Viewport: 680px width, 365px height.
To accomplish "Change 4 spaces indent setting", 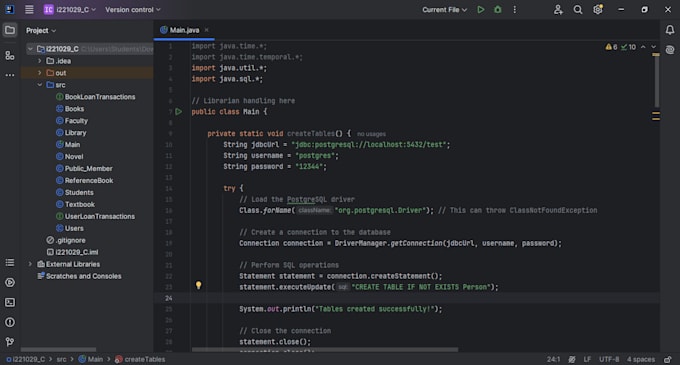I will click(x=641, y=359).
